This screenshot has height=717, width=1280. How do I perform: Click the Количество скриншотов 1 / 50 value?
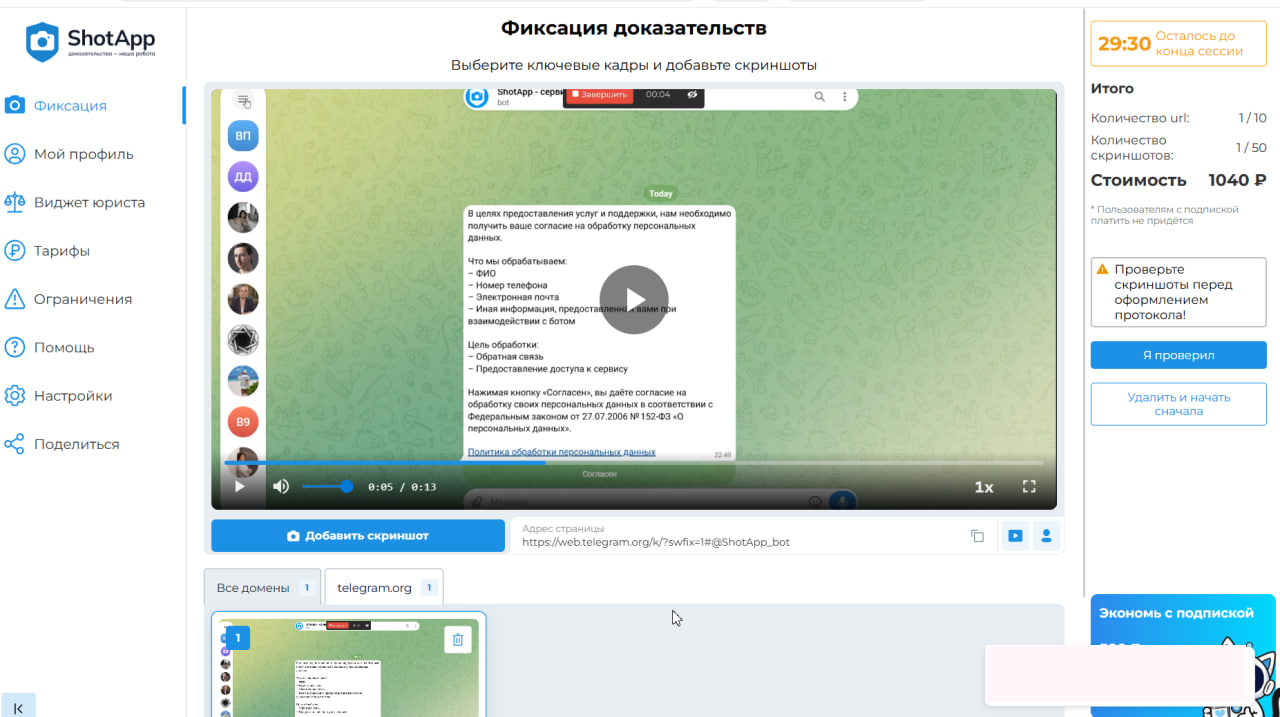pos(1252,148)
